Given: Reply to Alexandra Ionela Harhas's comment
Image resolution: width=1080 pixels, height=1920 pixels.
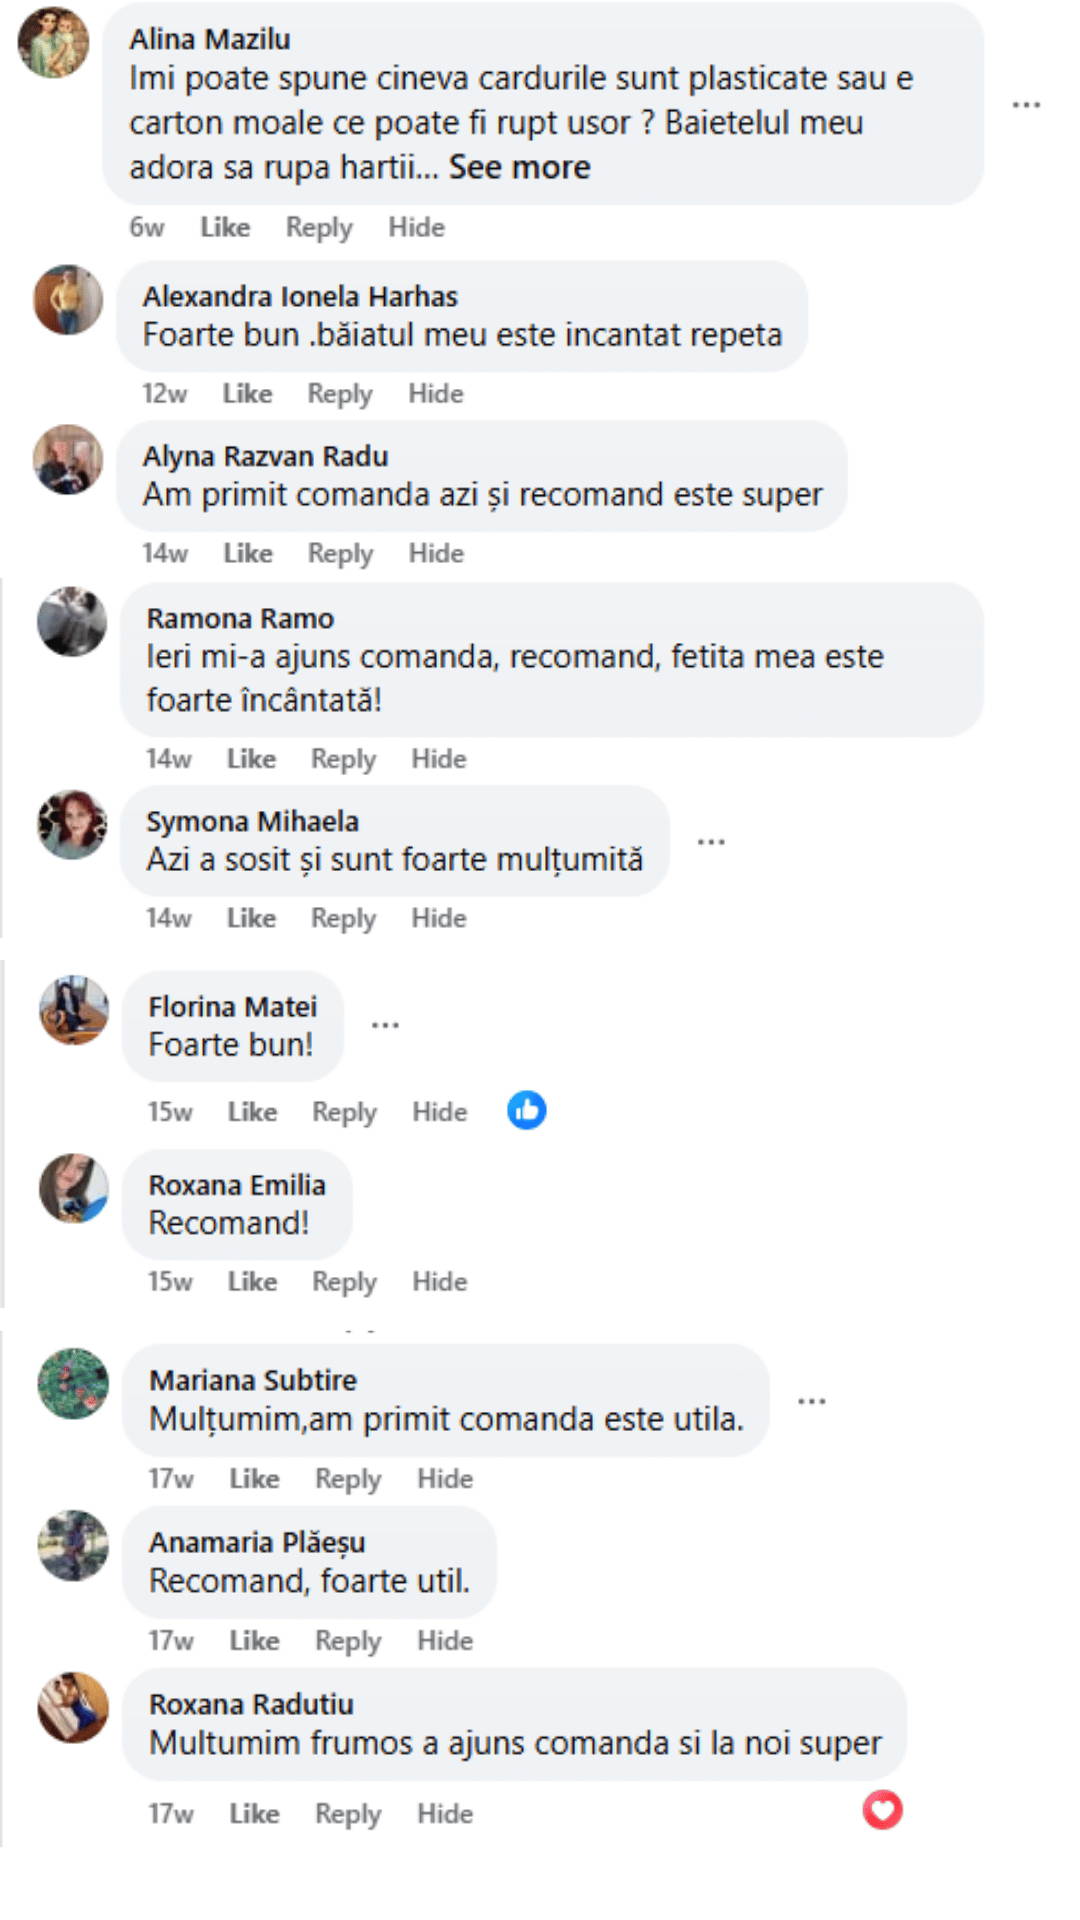Looking at the screenshot, I should [339, 394].
